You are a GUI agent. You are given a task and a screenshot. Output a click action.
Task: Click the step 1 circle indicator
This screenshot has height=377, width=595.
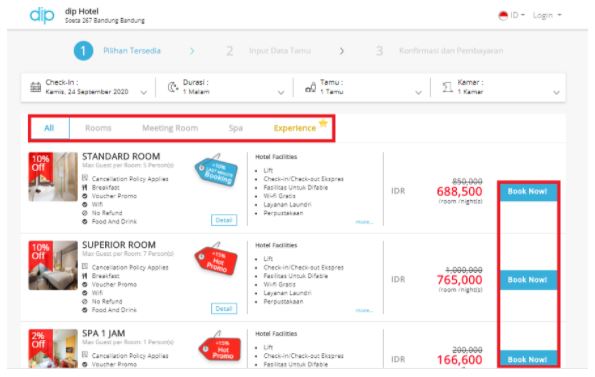pyautogui.click(x=83, y=51)
